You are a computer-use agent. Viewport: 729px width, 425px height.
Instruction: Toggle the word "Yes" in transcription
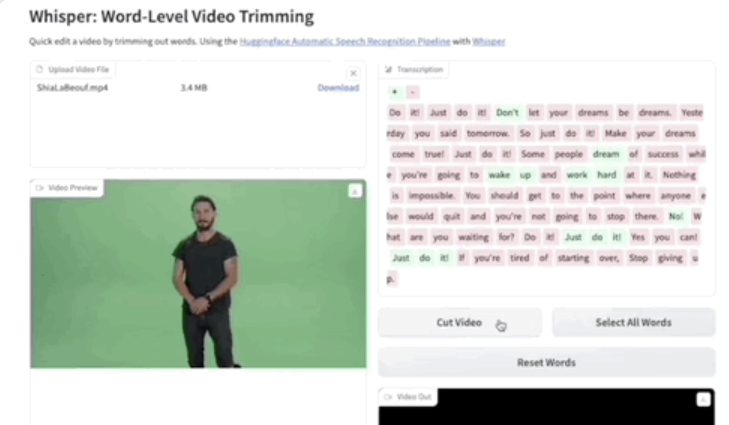click(637, 237)
